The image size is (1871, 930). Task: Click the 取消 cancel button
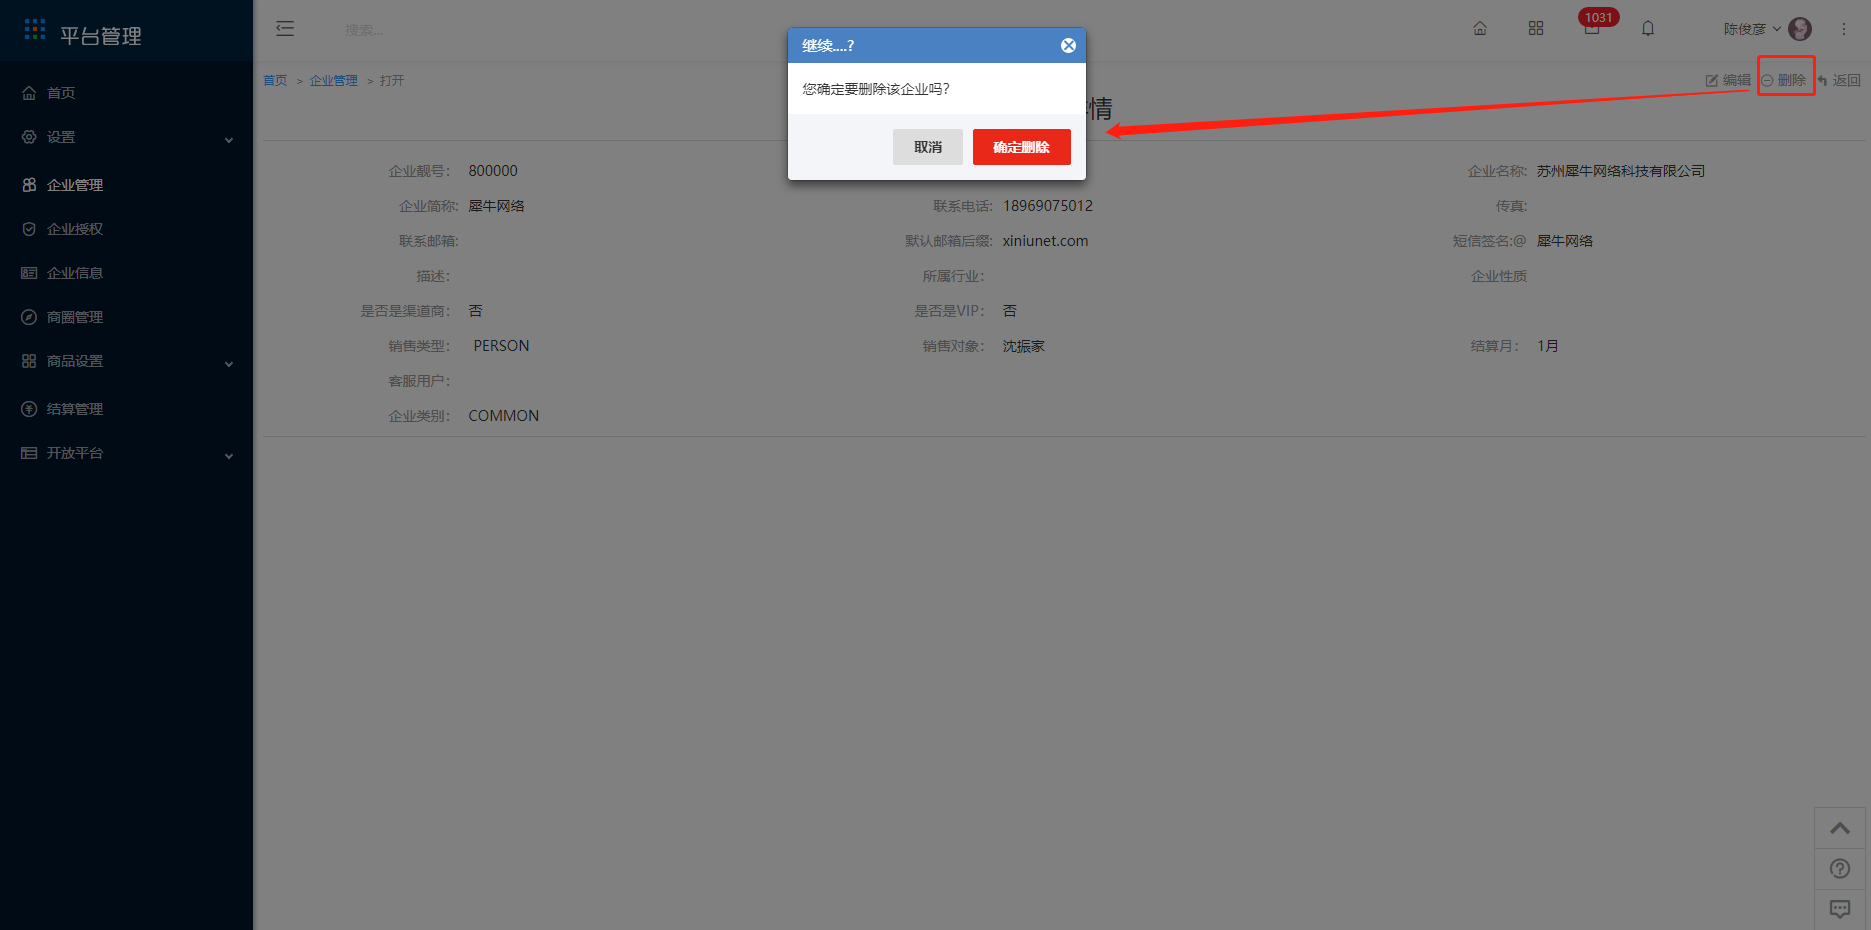pyautogui.click(x=928, y=147)
